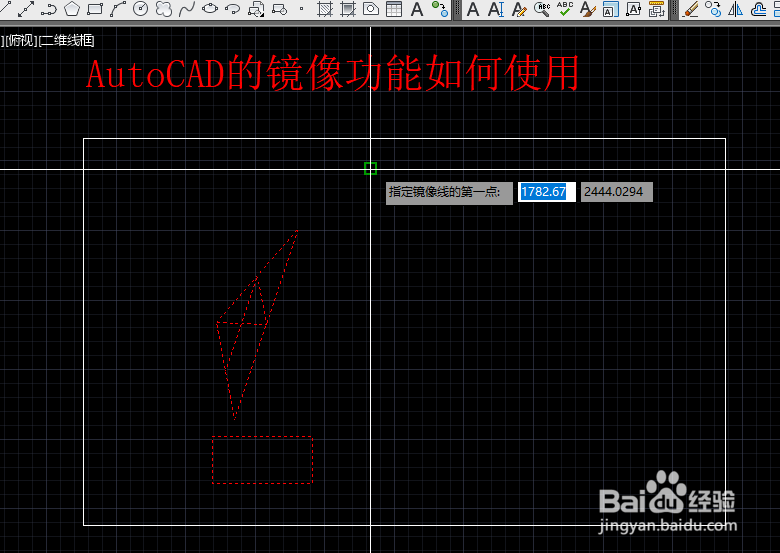Select the Polygon tool
This screenshot has width=780, height=553.
[x=72, y=9]
